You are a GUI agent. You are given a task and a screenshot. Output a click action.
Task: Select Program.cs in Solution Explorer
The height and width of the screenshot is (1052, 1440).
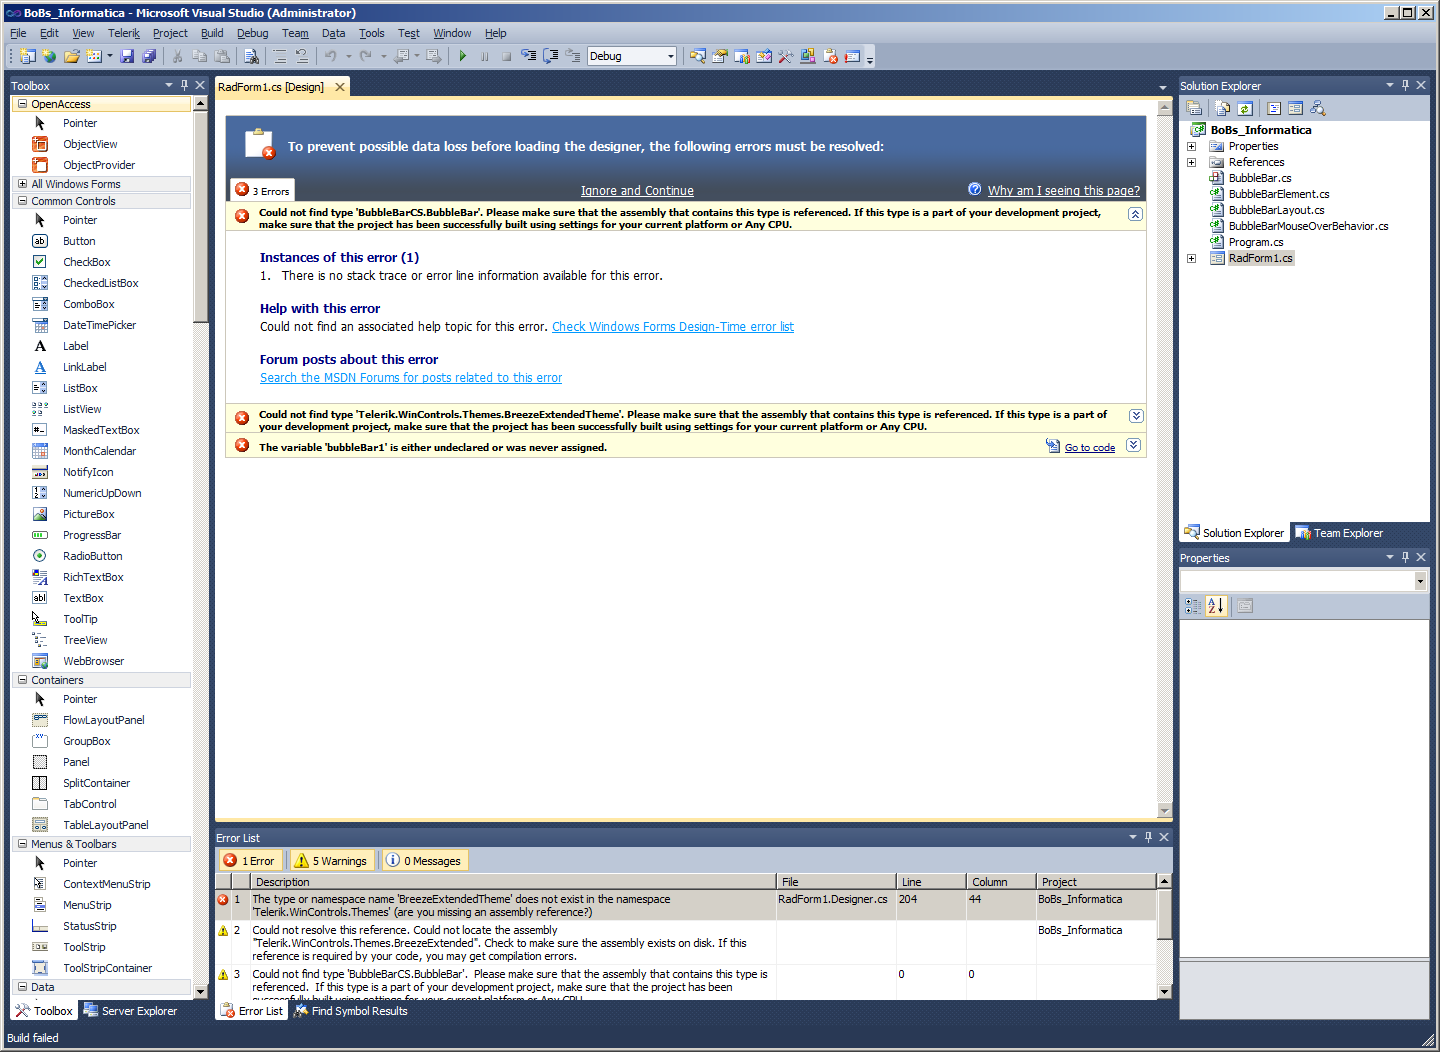pos(1256,242)
